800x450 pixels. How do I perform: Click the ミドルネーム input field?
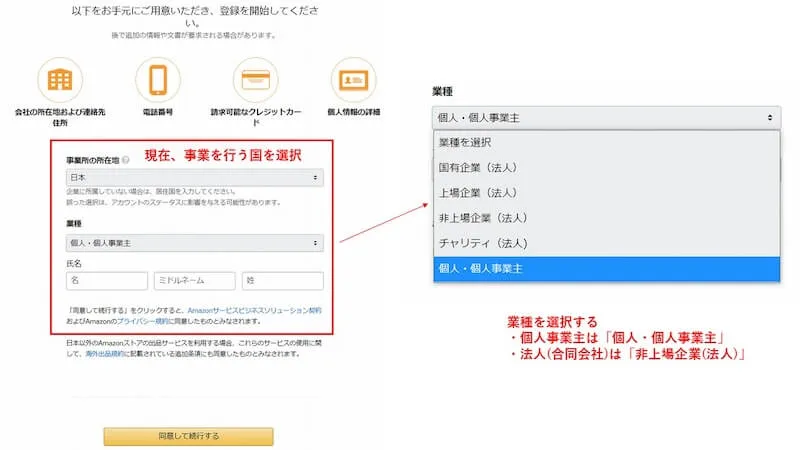pos(195,281)
